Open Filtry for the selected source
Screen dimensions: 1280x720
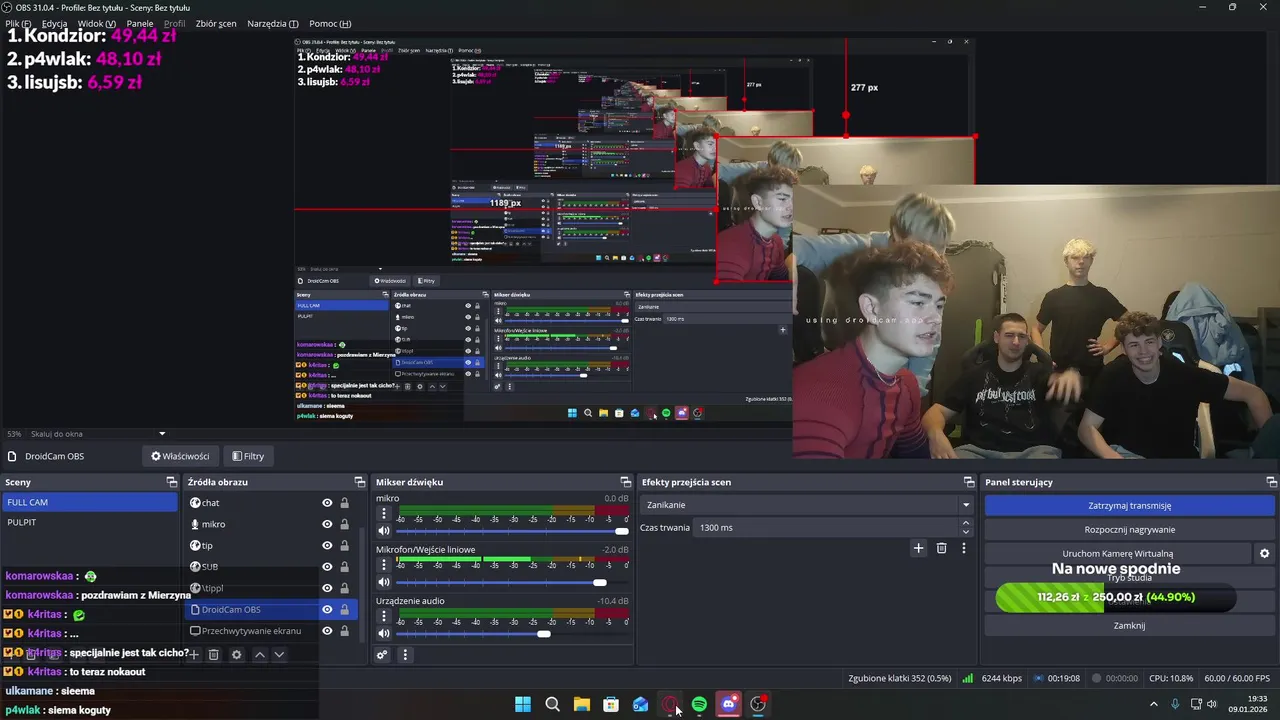click(x=248, y=456)
